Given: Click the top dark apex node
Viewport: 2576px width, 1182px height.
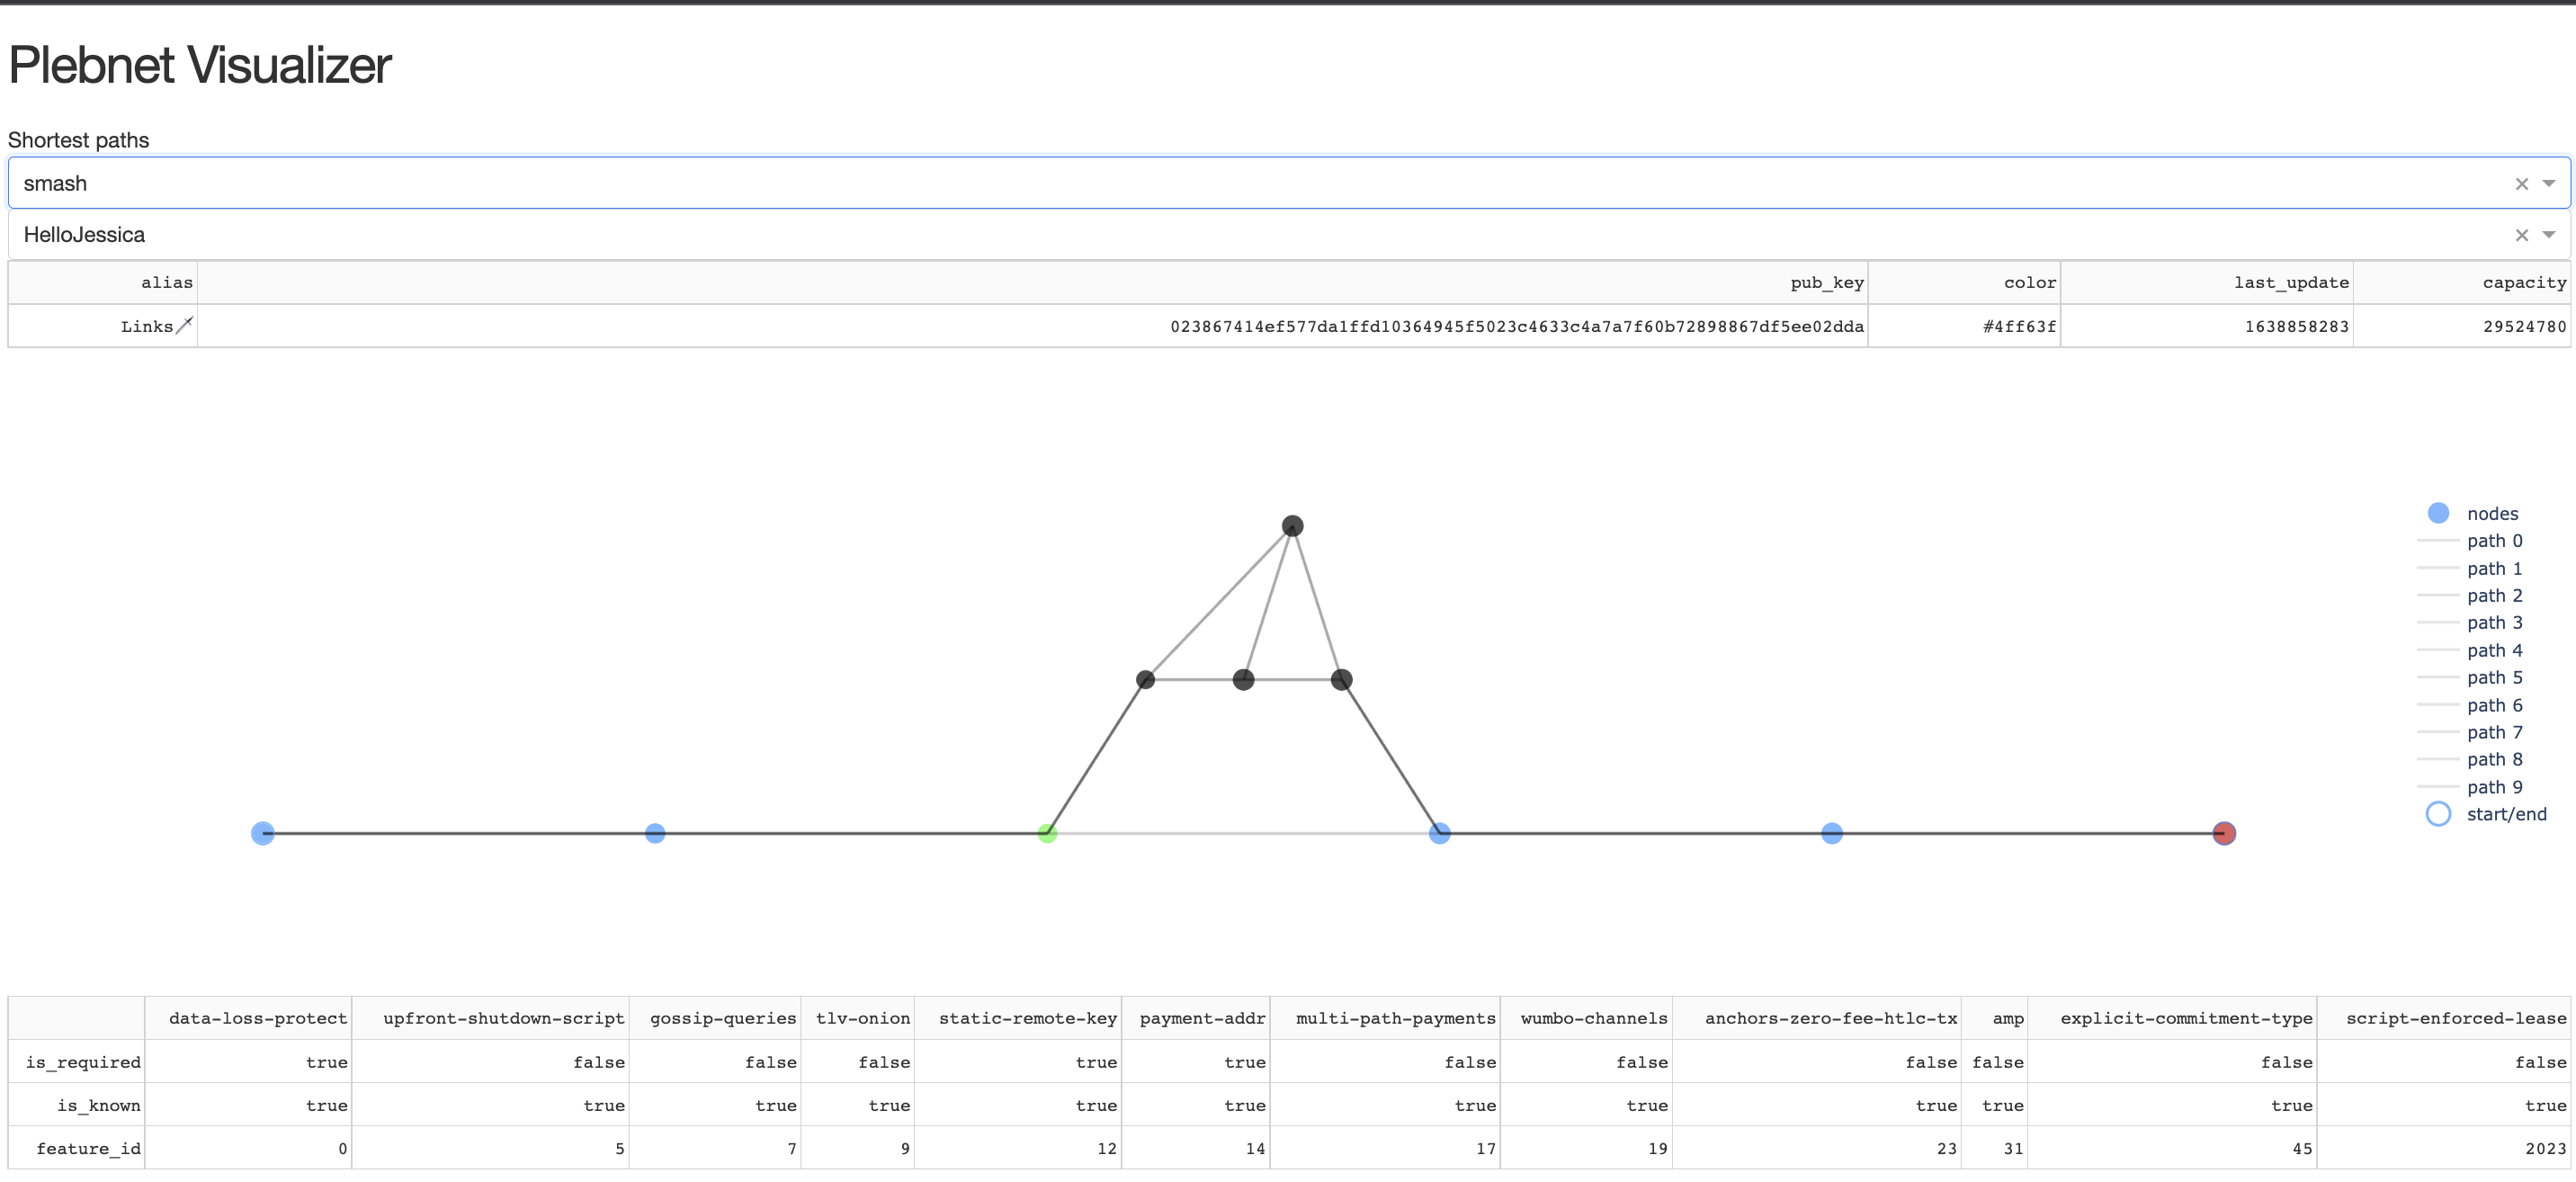Looking at the screenshot, I should [1292, 526].
